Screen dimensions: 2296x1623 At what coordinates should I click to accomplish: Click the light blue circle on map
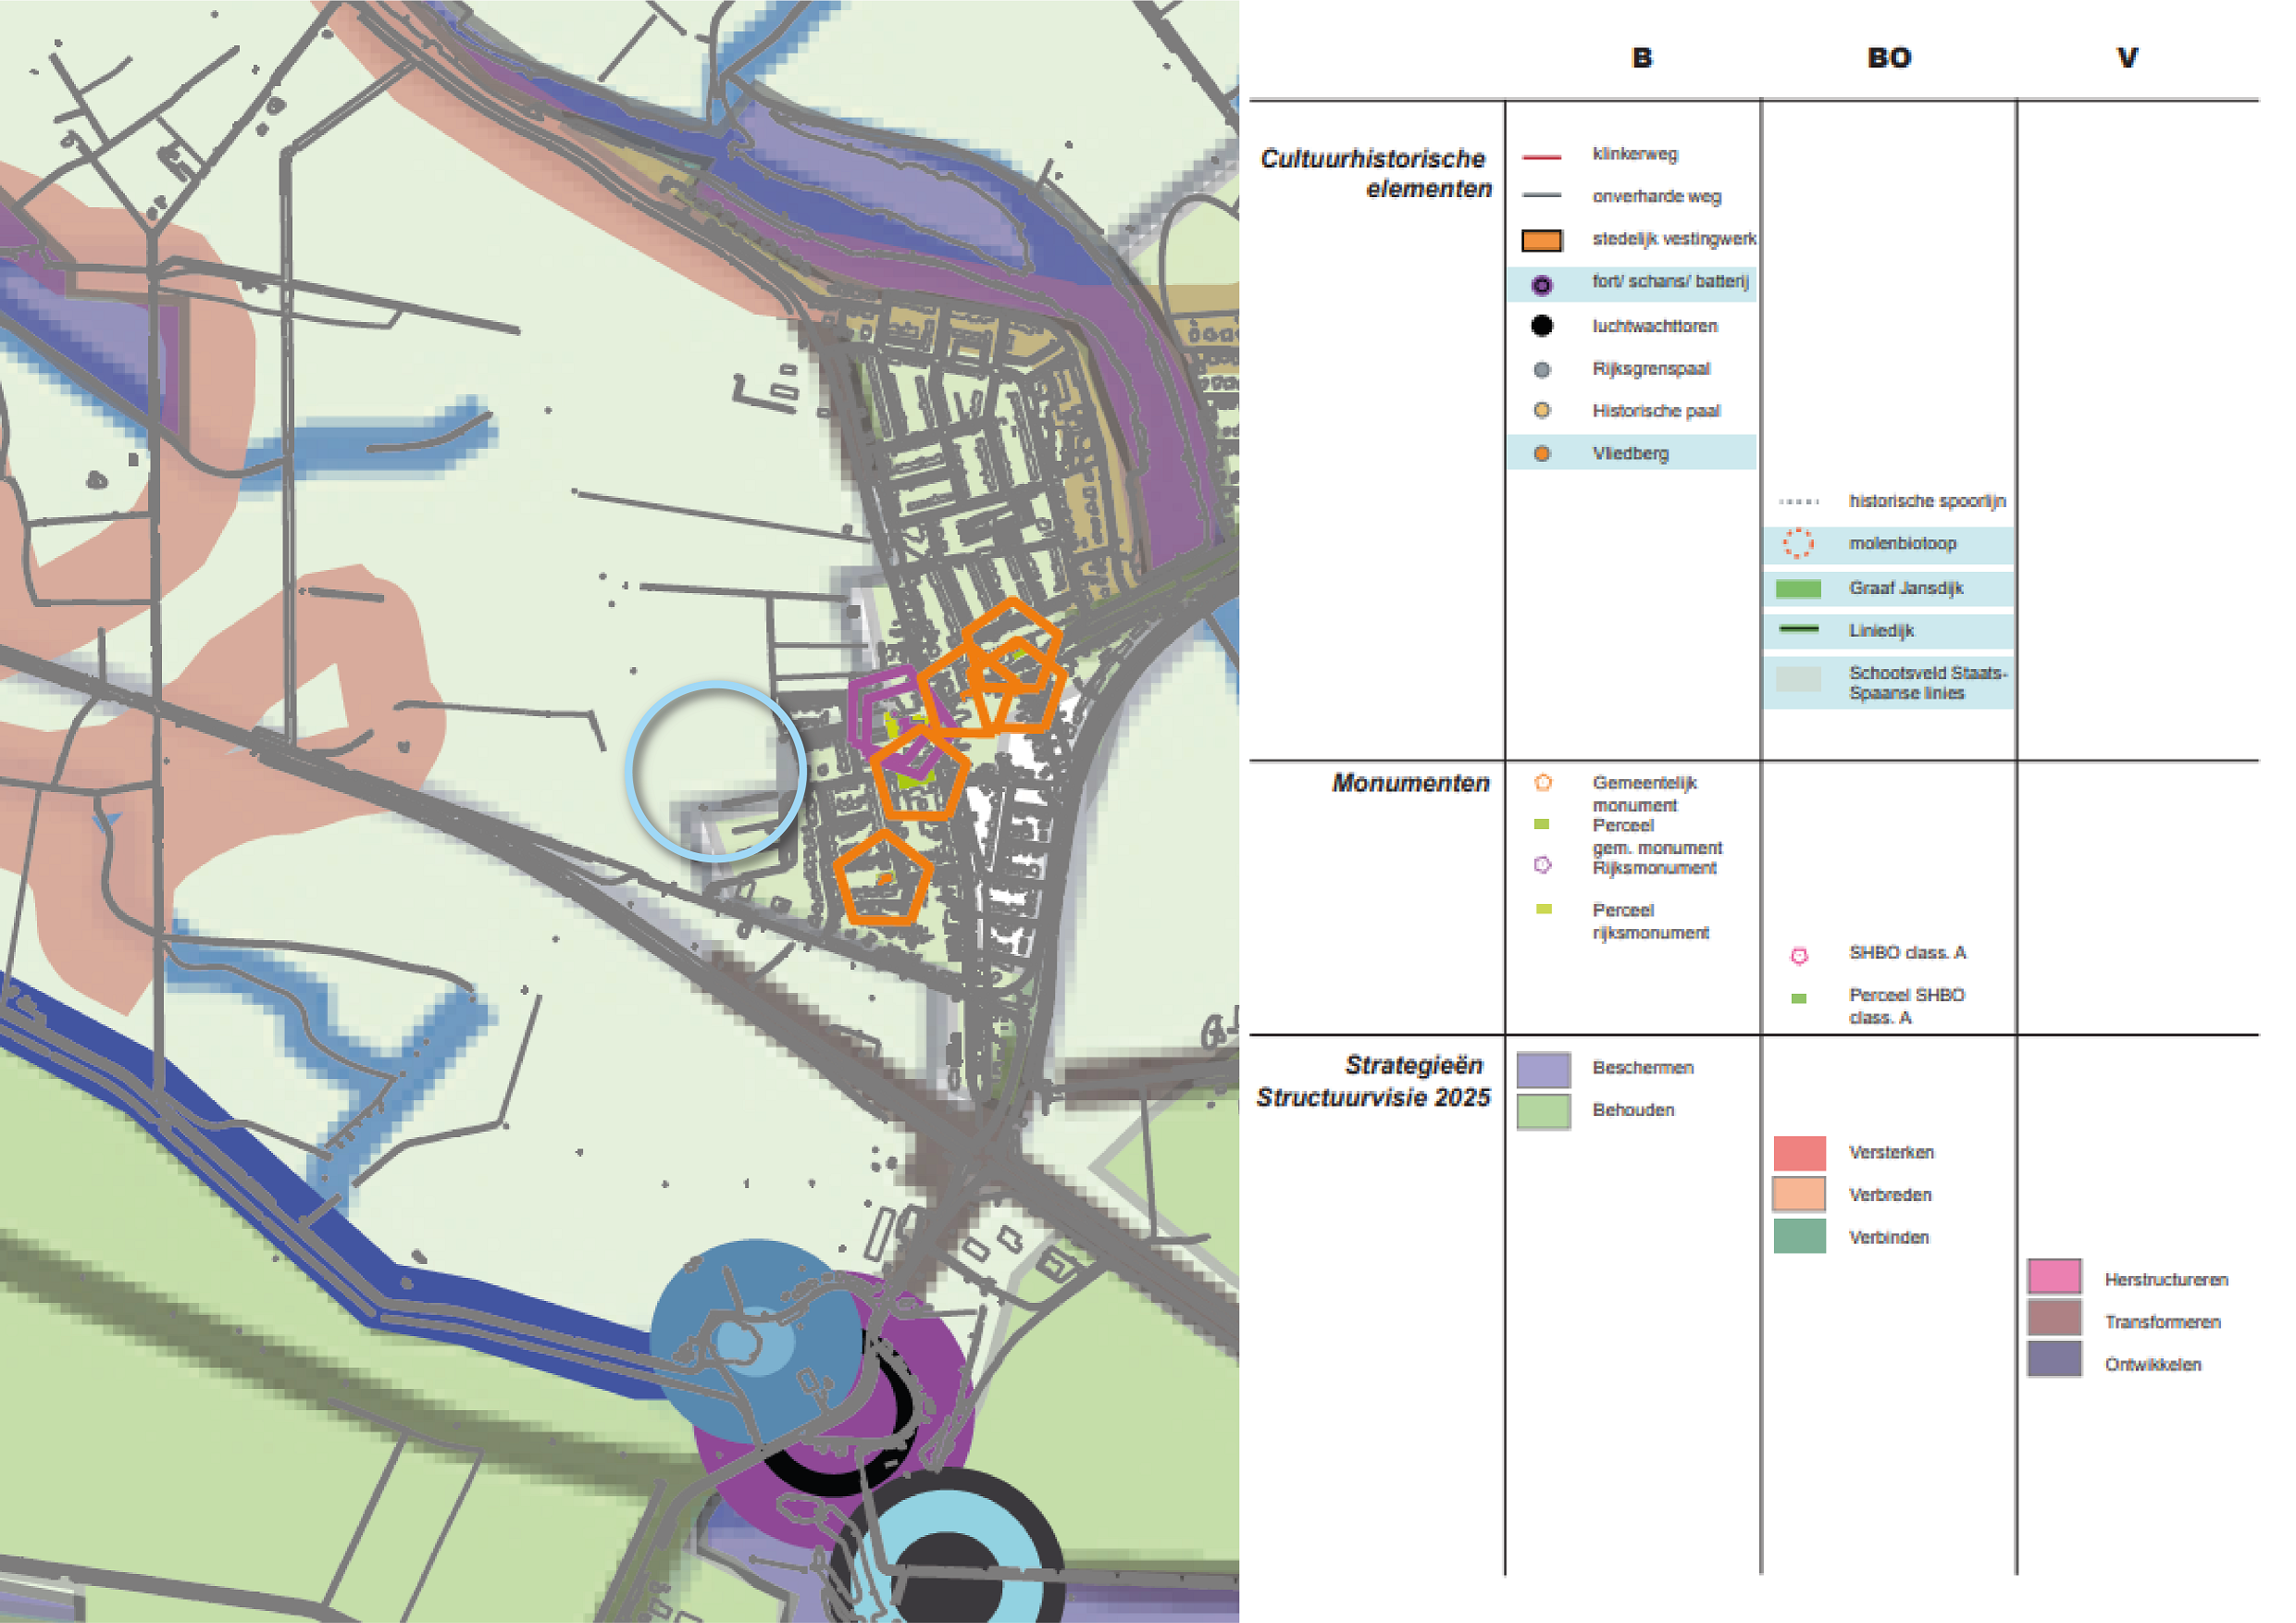tap(716, 771)
